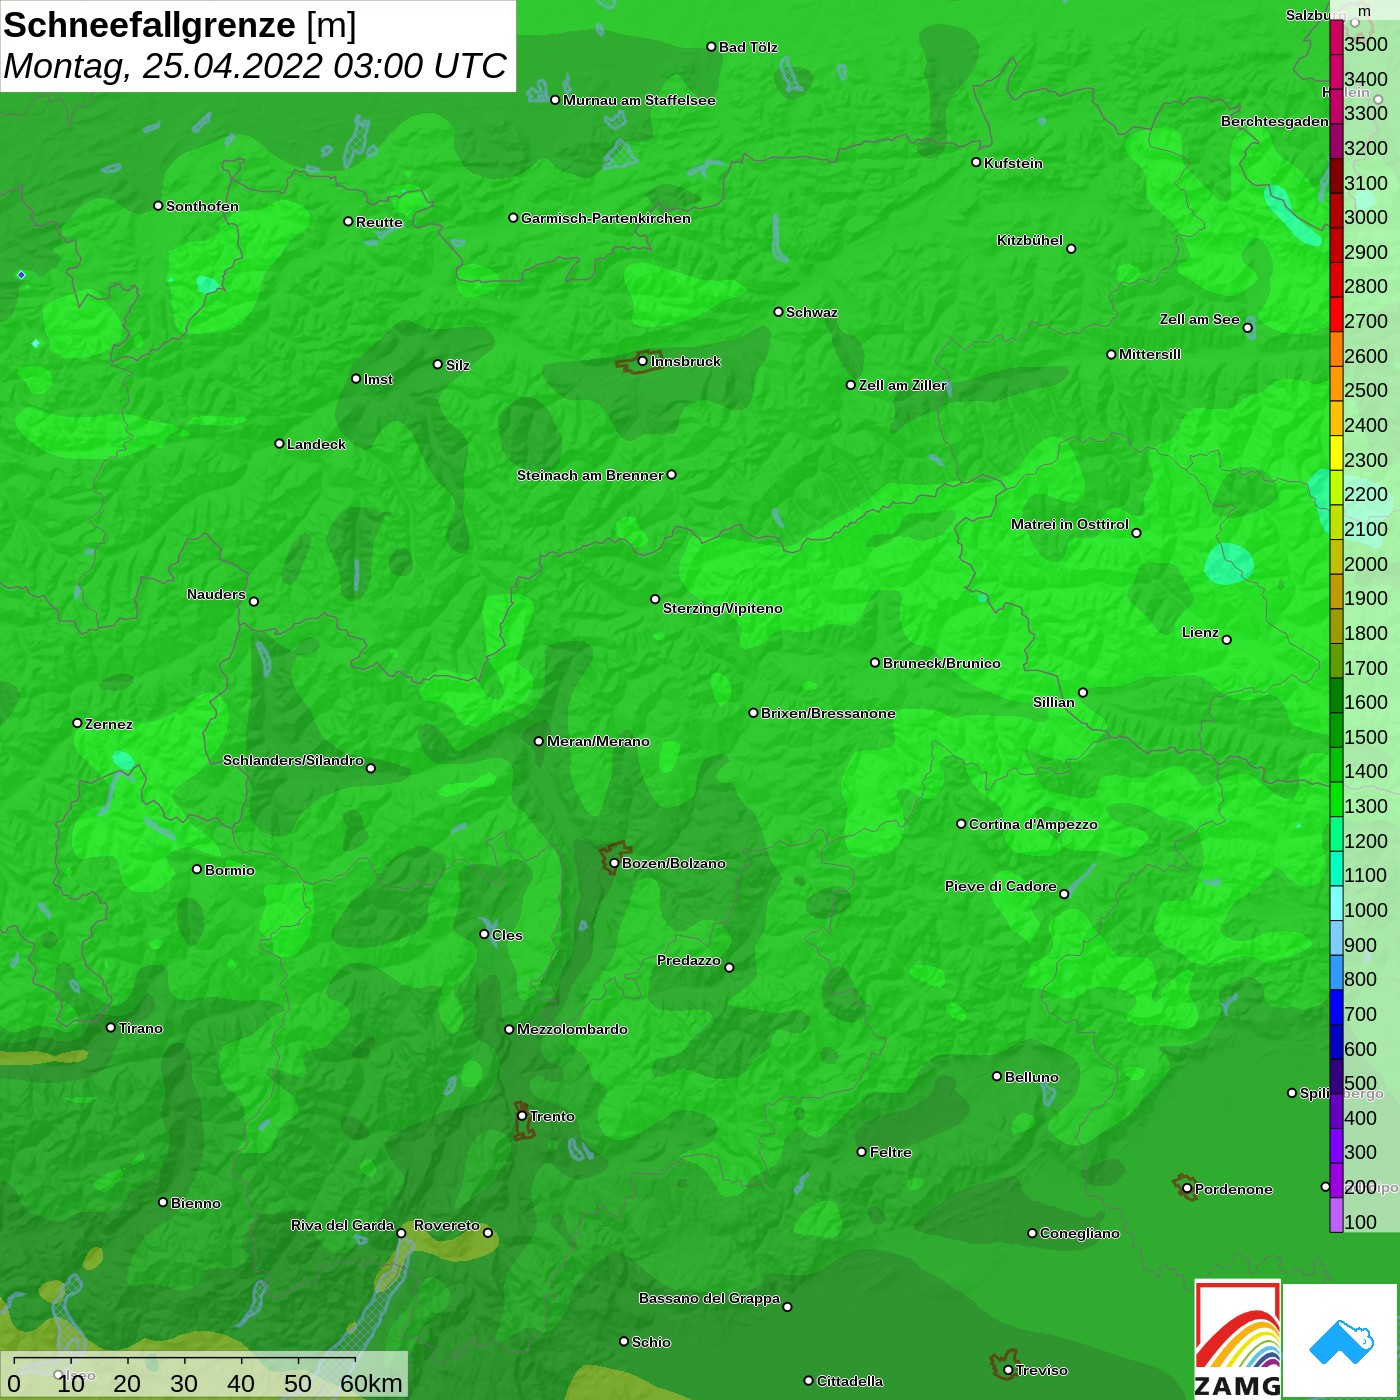Click the "60km" scale bar label

pyautogui.click(x=371, y=1383)
